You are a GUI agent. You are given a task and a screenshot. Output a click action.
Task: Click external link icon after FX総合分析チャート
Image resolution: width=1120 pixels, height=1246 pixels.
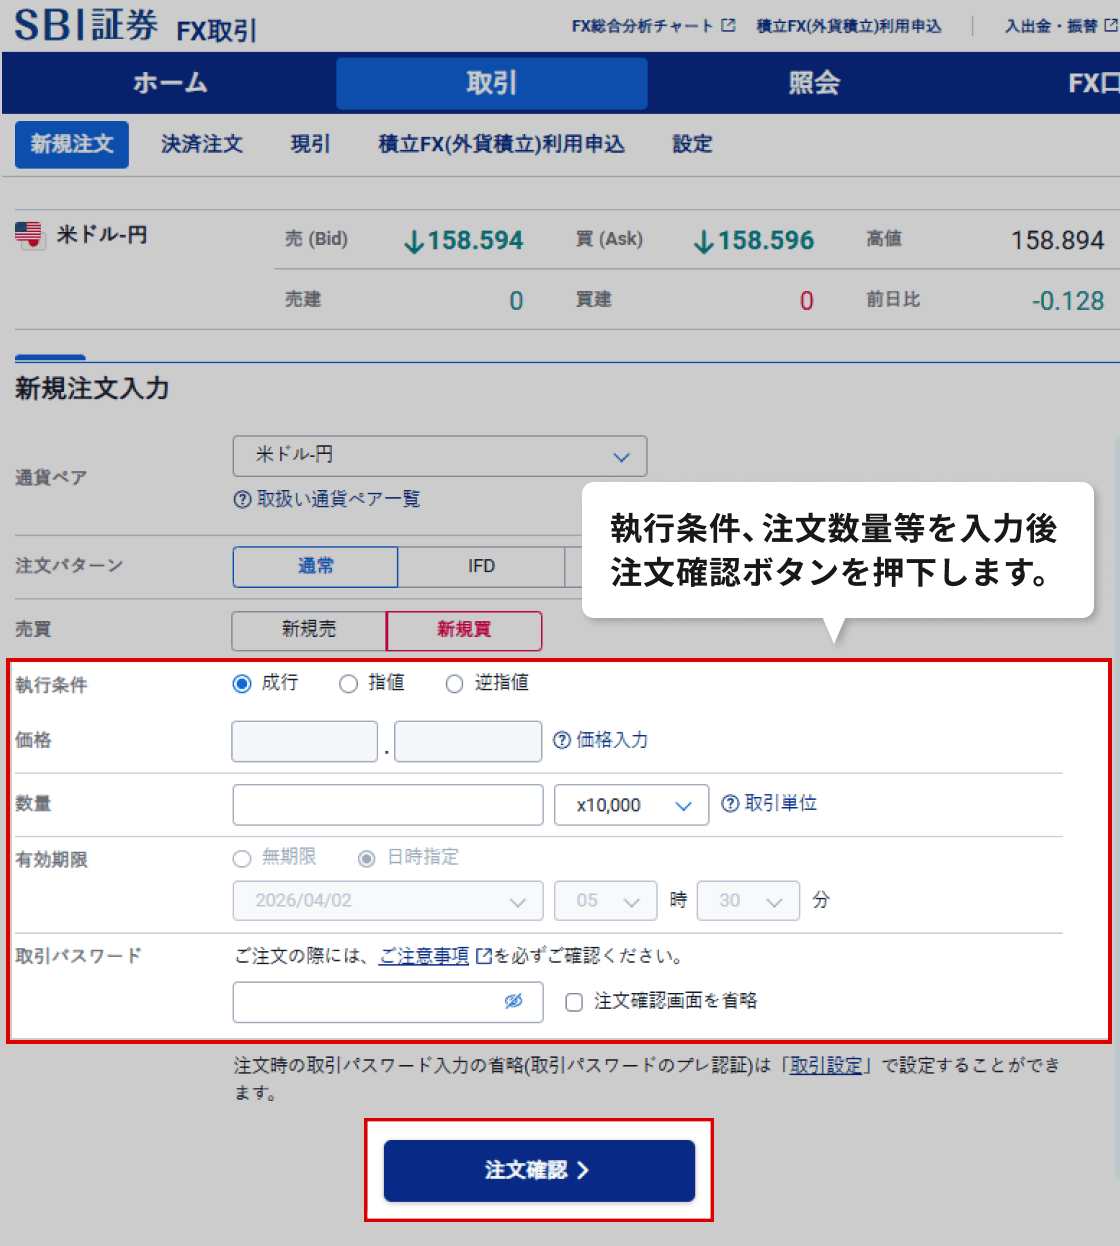point(728,25)
